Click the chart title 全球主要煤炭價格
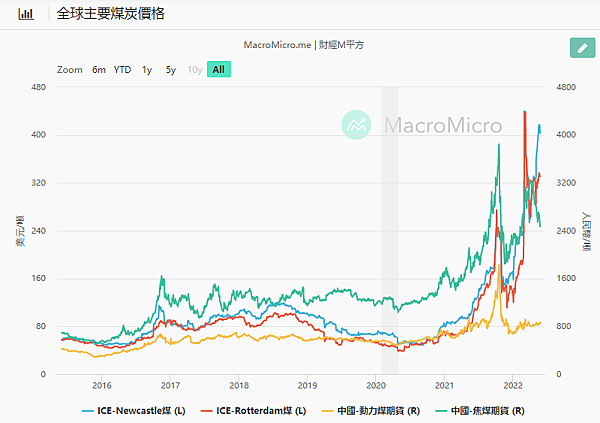600x423 pixels. [112, 14]
